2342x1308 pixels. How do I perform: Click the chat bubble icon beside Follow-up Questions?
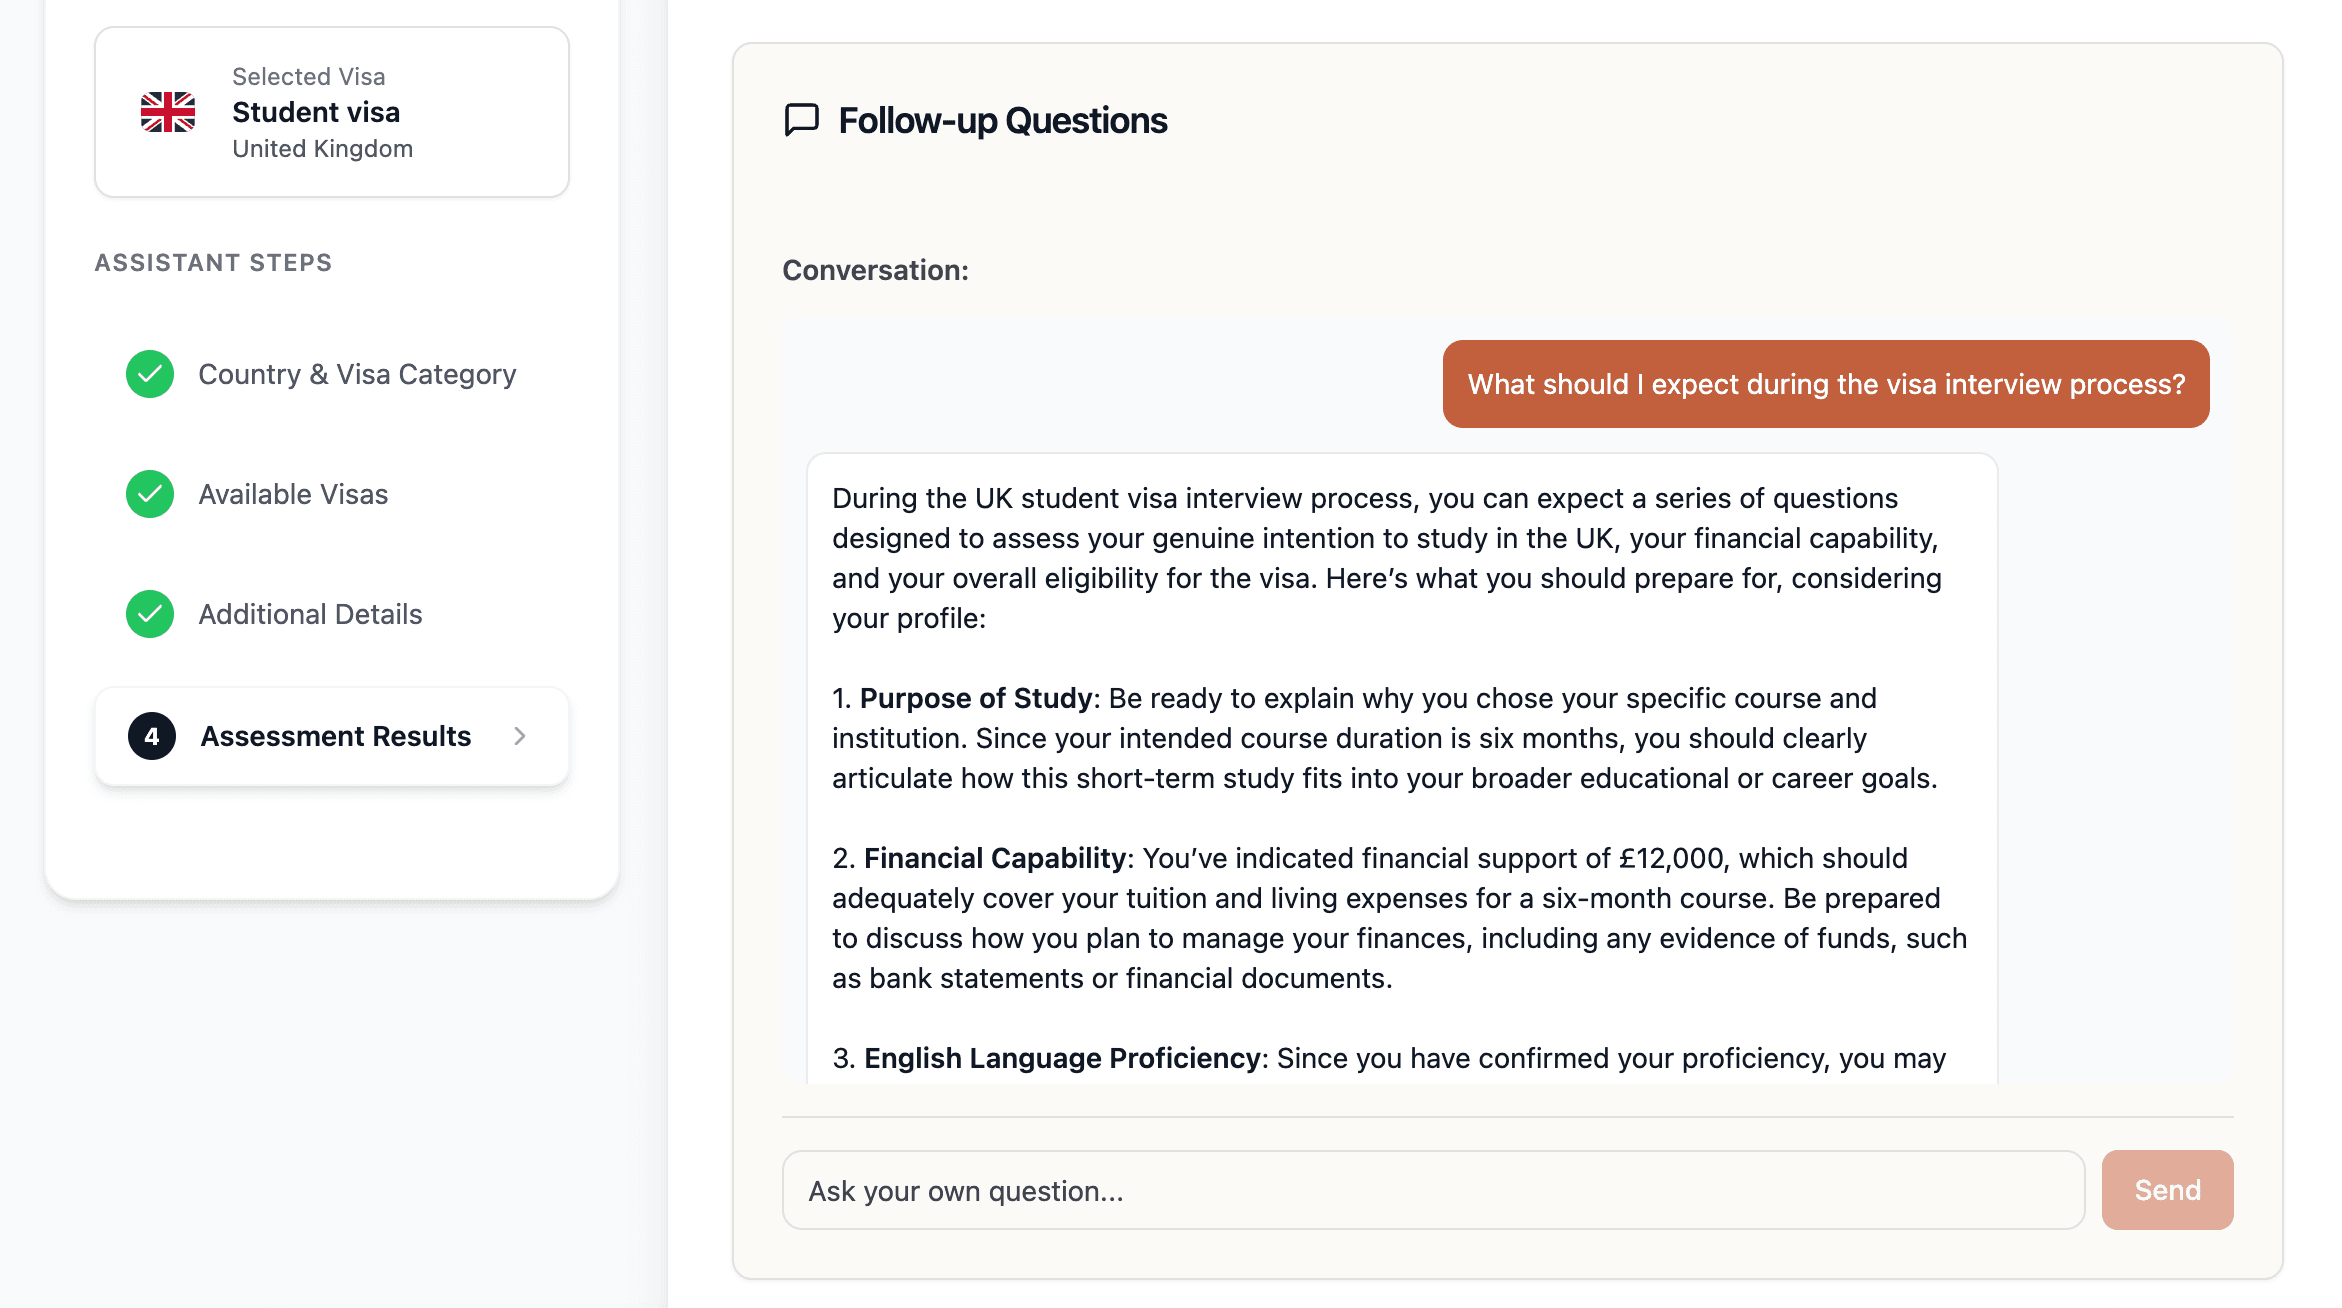pos(801,120)
